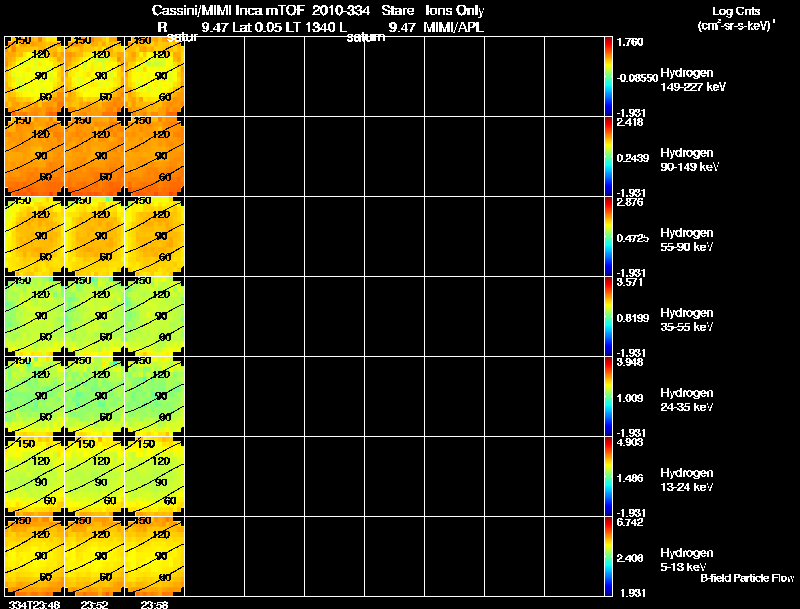Click the 'Log Cnts' units heading
The width and height of the screenshot is (800, 609).
tap(736, 11)
